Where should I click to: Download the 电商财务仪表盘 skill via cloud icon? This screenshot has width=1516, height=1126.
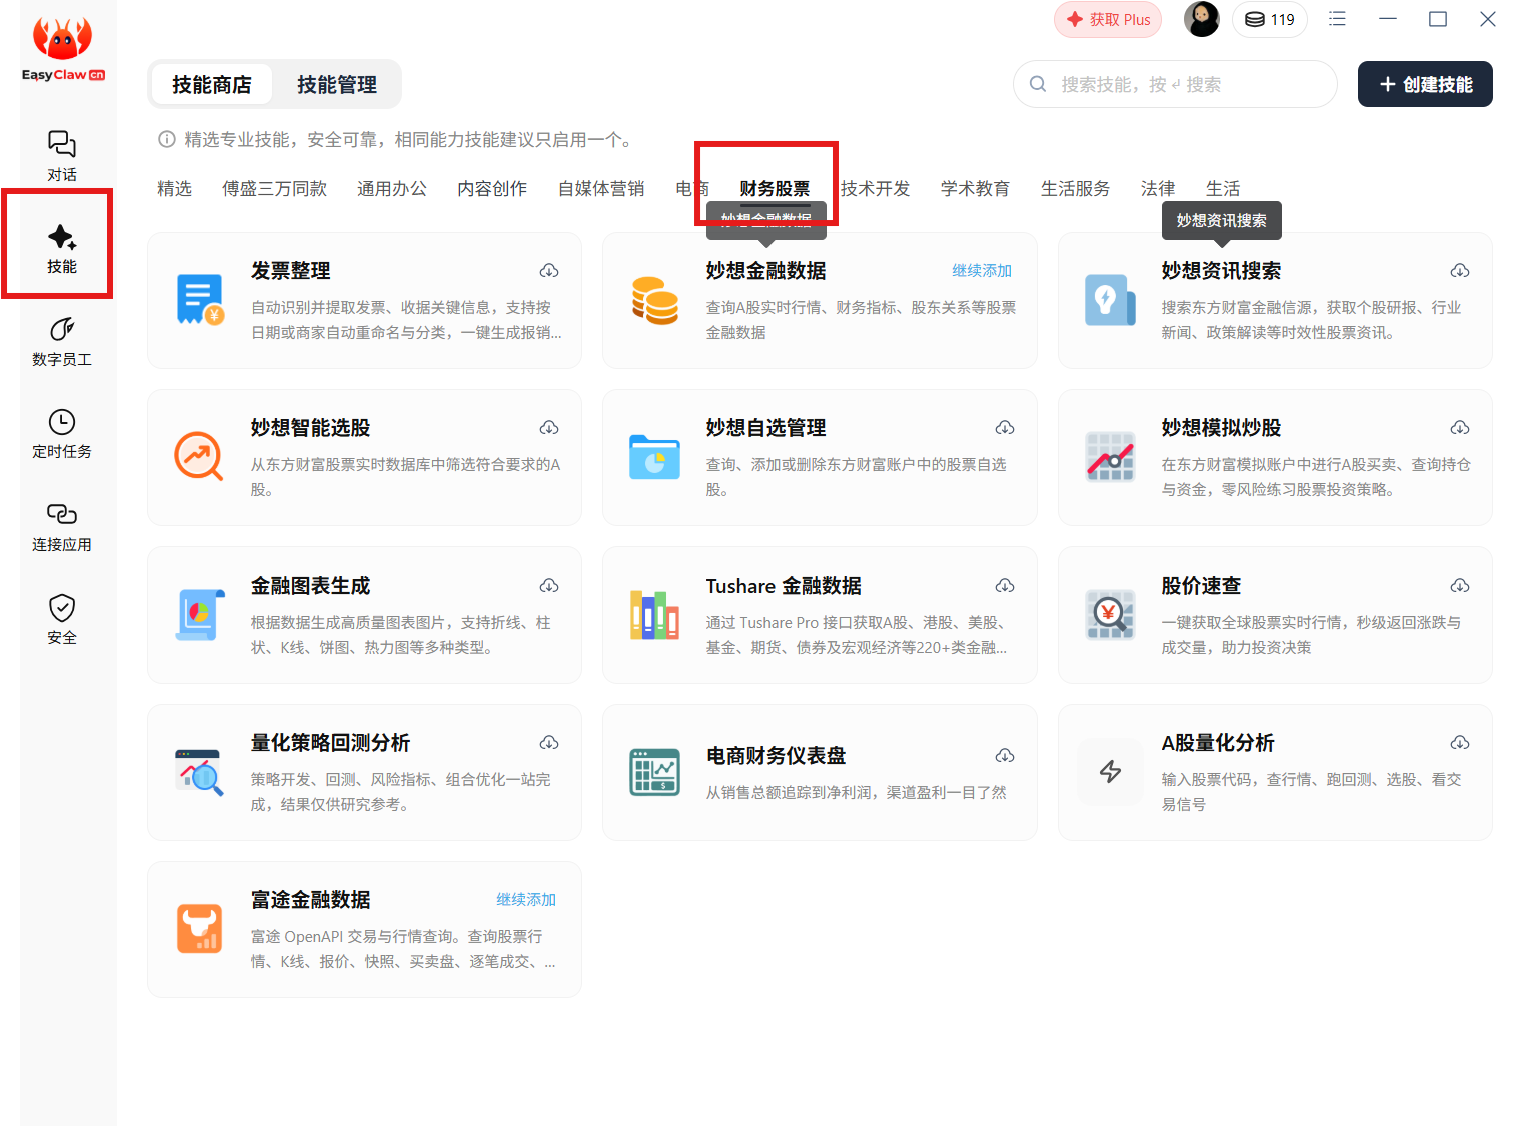[x=1005, y=756]
